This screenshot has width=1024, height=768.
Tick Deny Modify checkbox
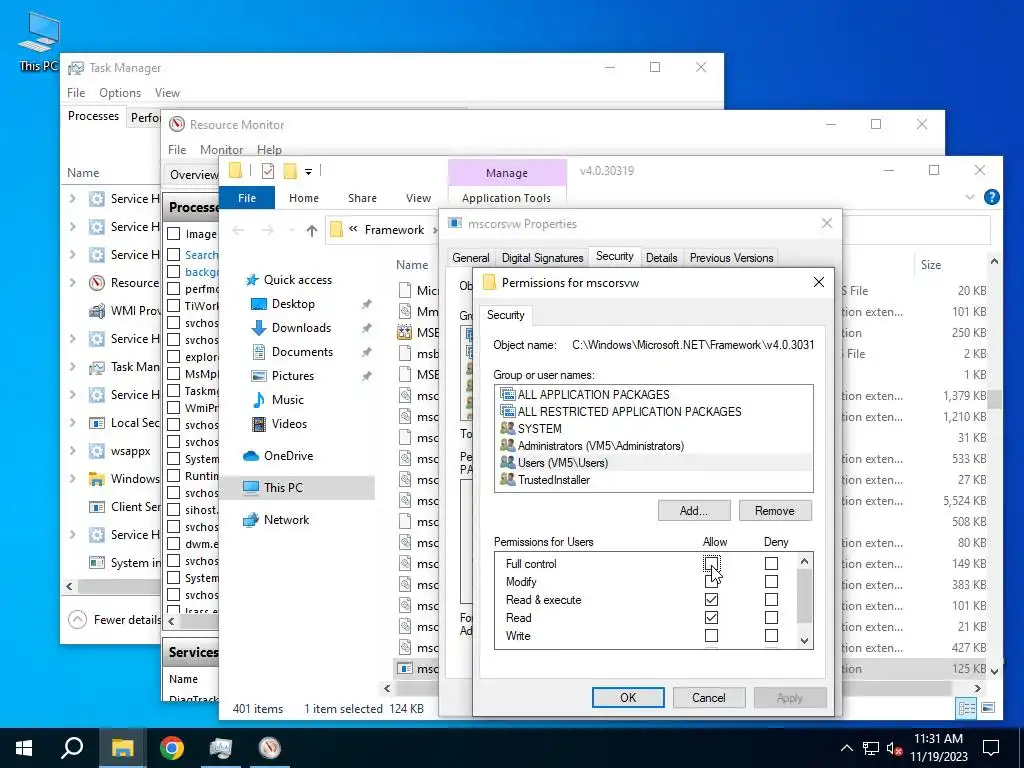click(771, 581)
